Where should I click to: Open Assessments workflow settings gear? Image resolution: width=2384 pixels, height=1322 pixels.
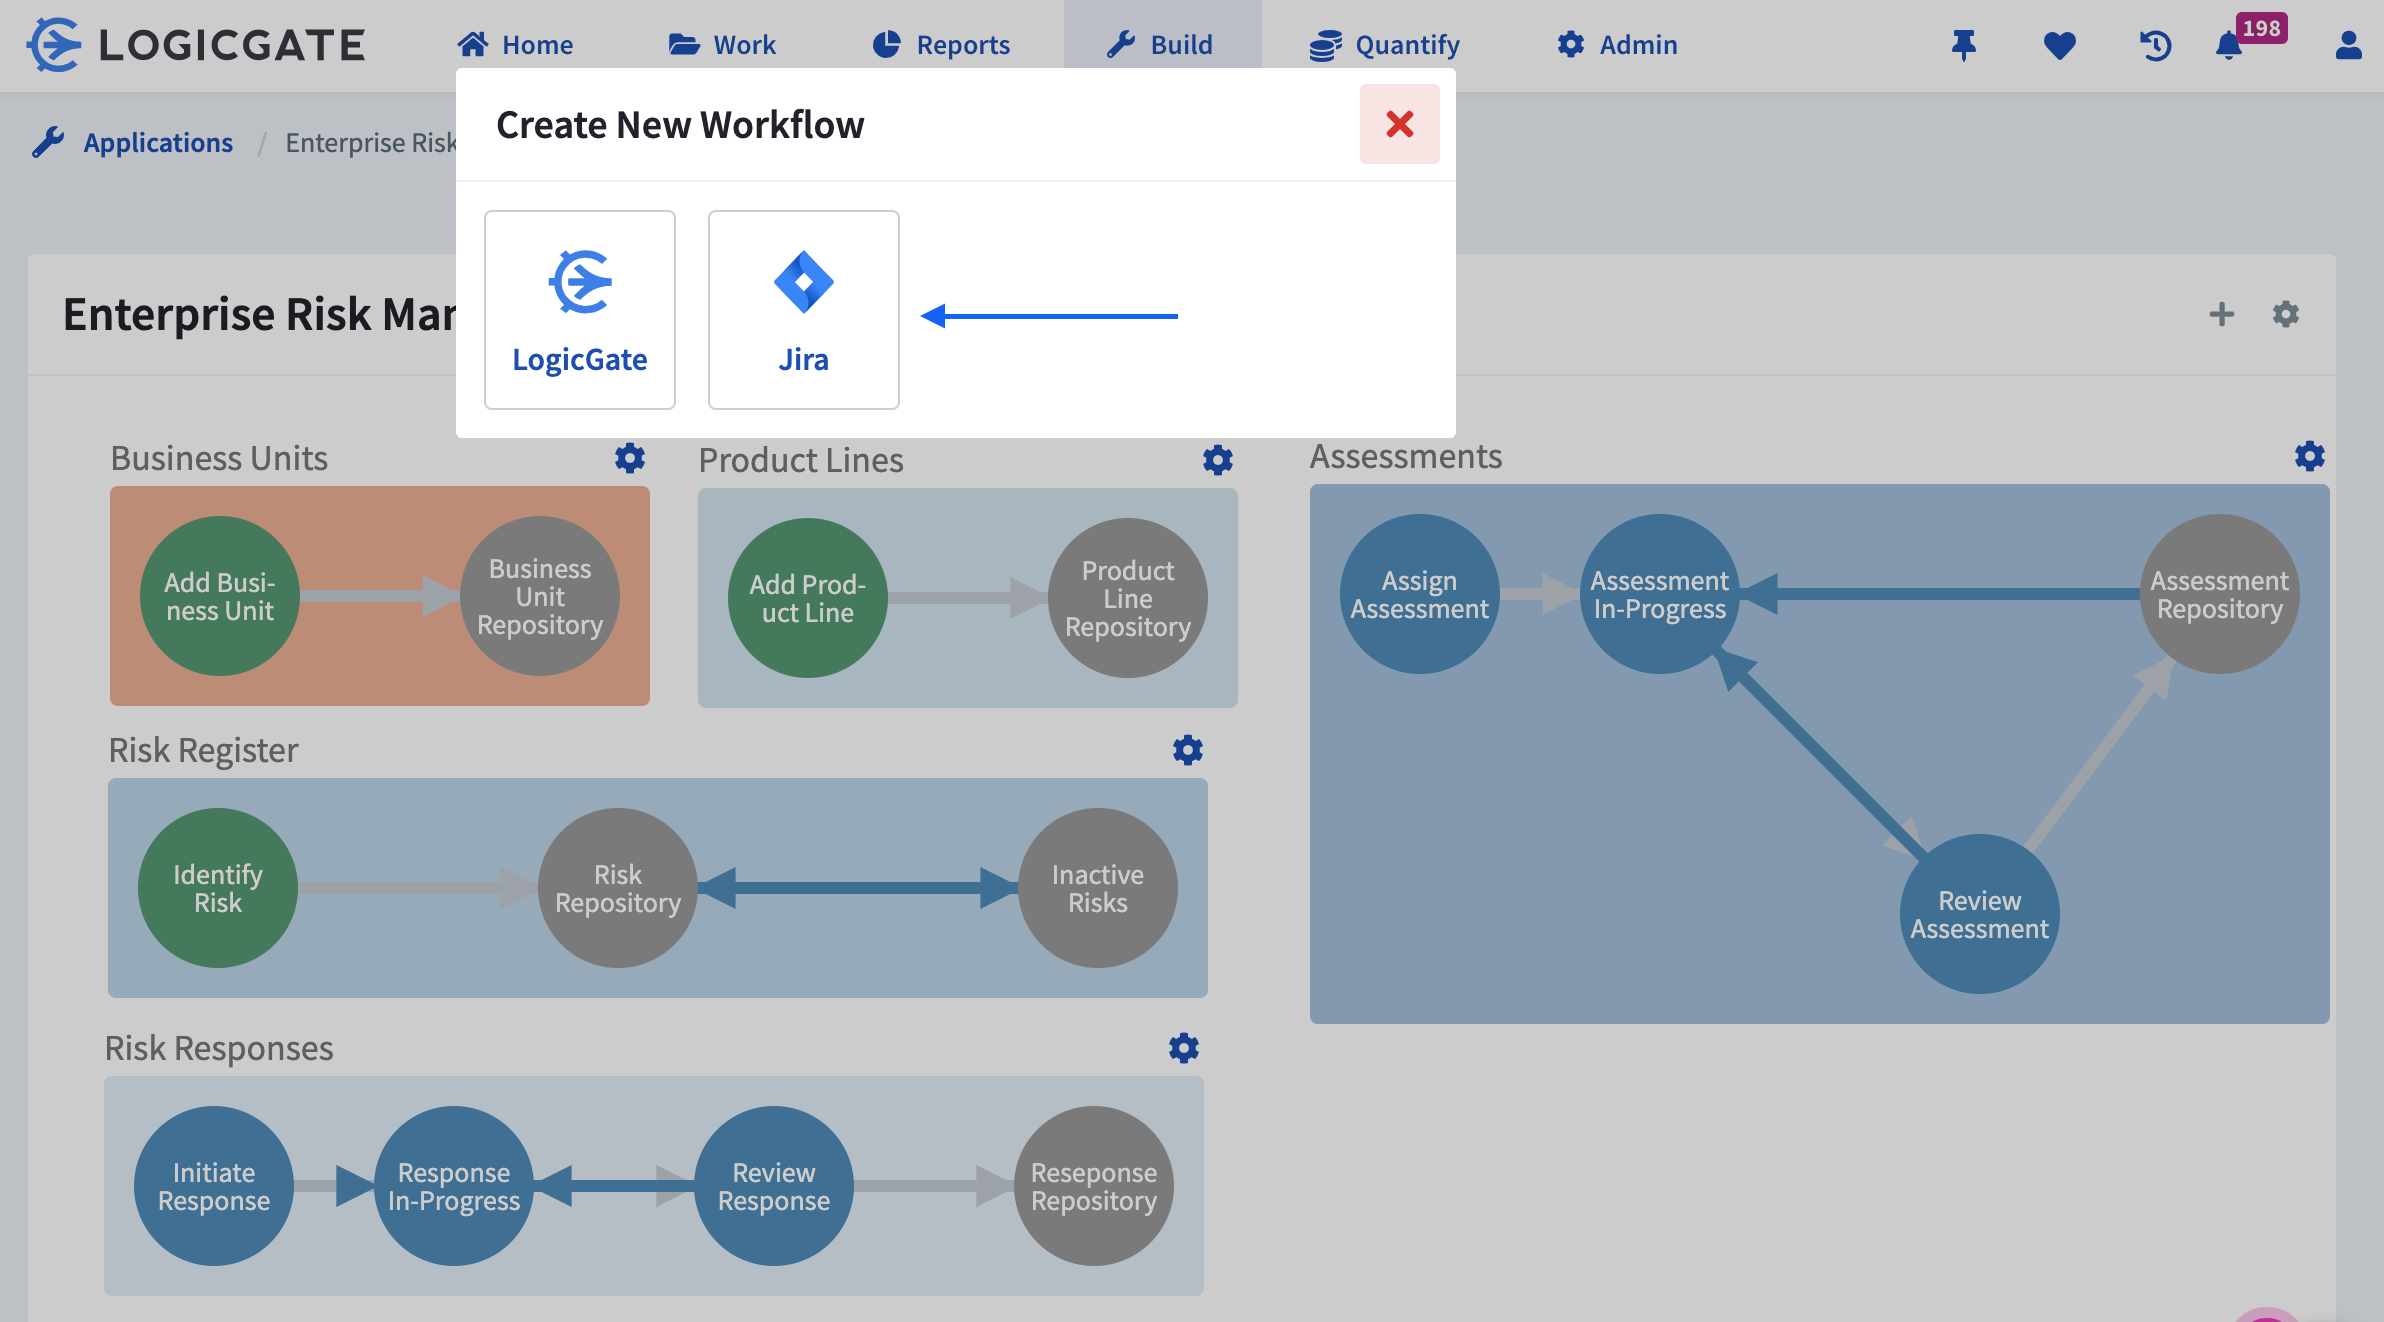[x=2309, y=456]
